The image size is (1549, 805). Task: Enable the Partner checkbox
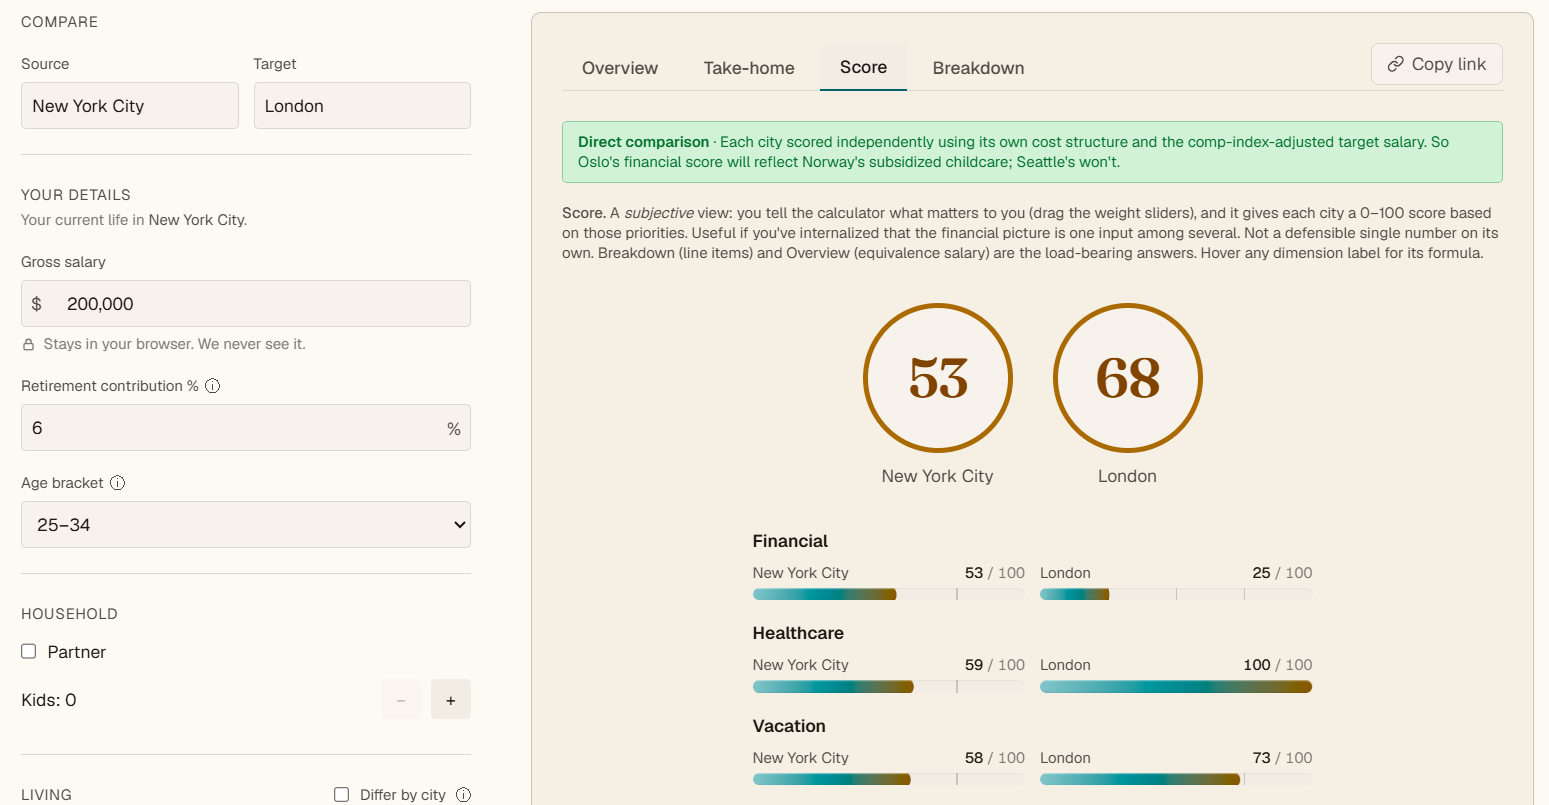[29, 652]
